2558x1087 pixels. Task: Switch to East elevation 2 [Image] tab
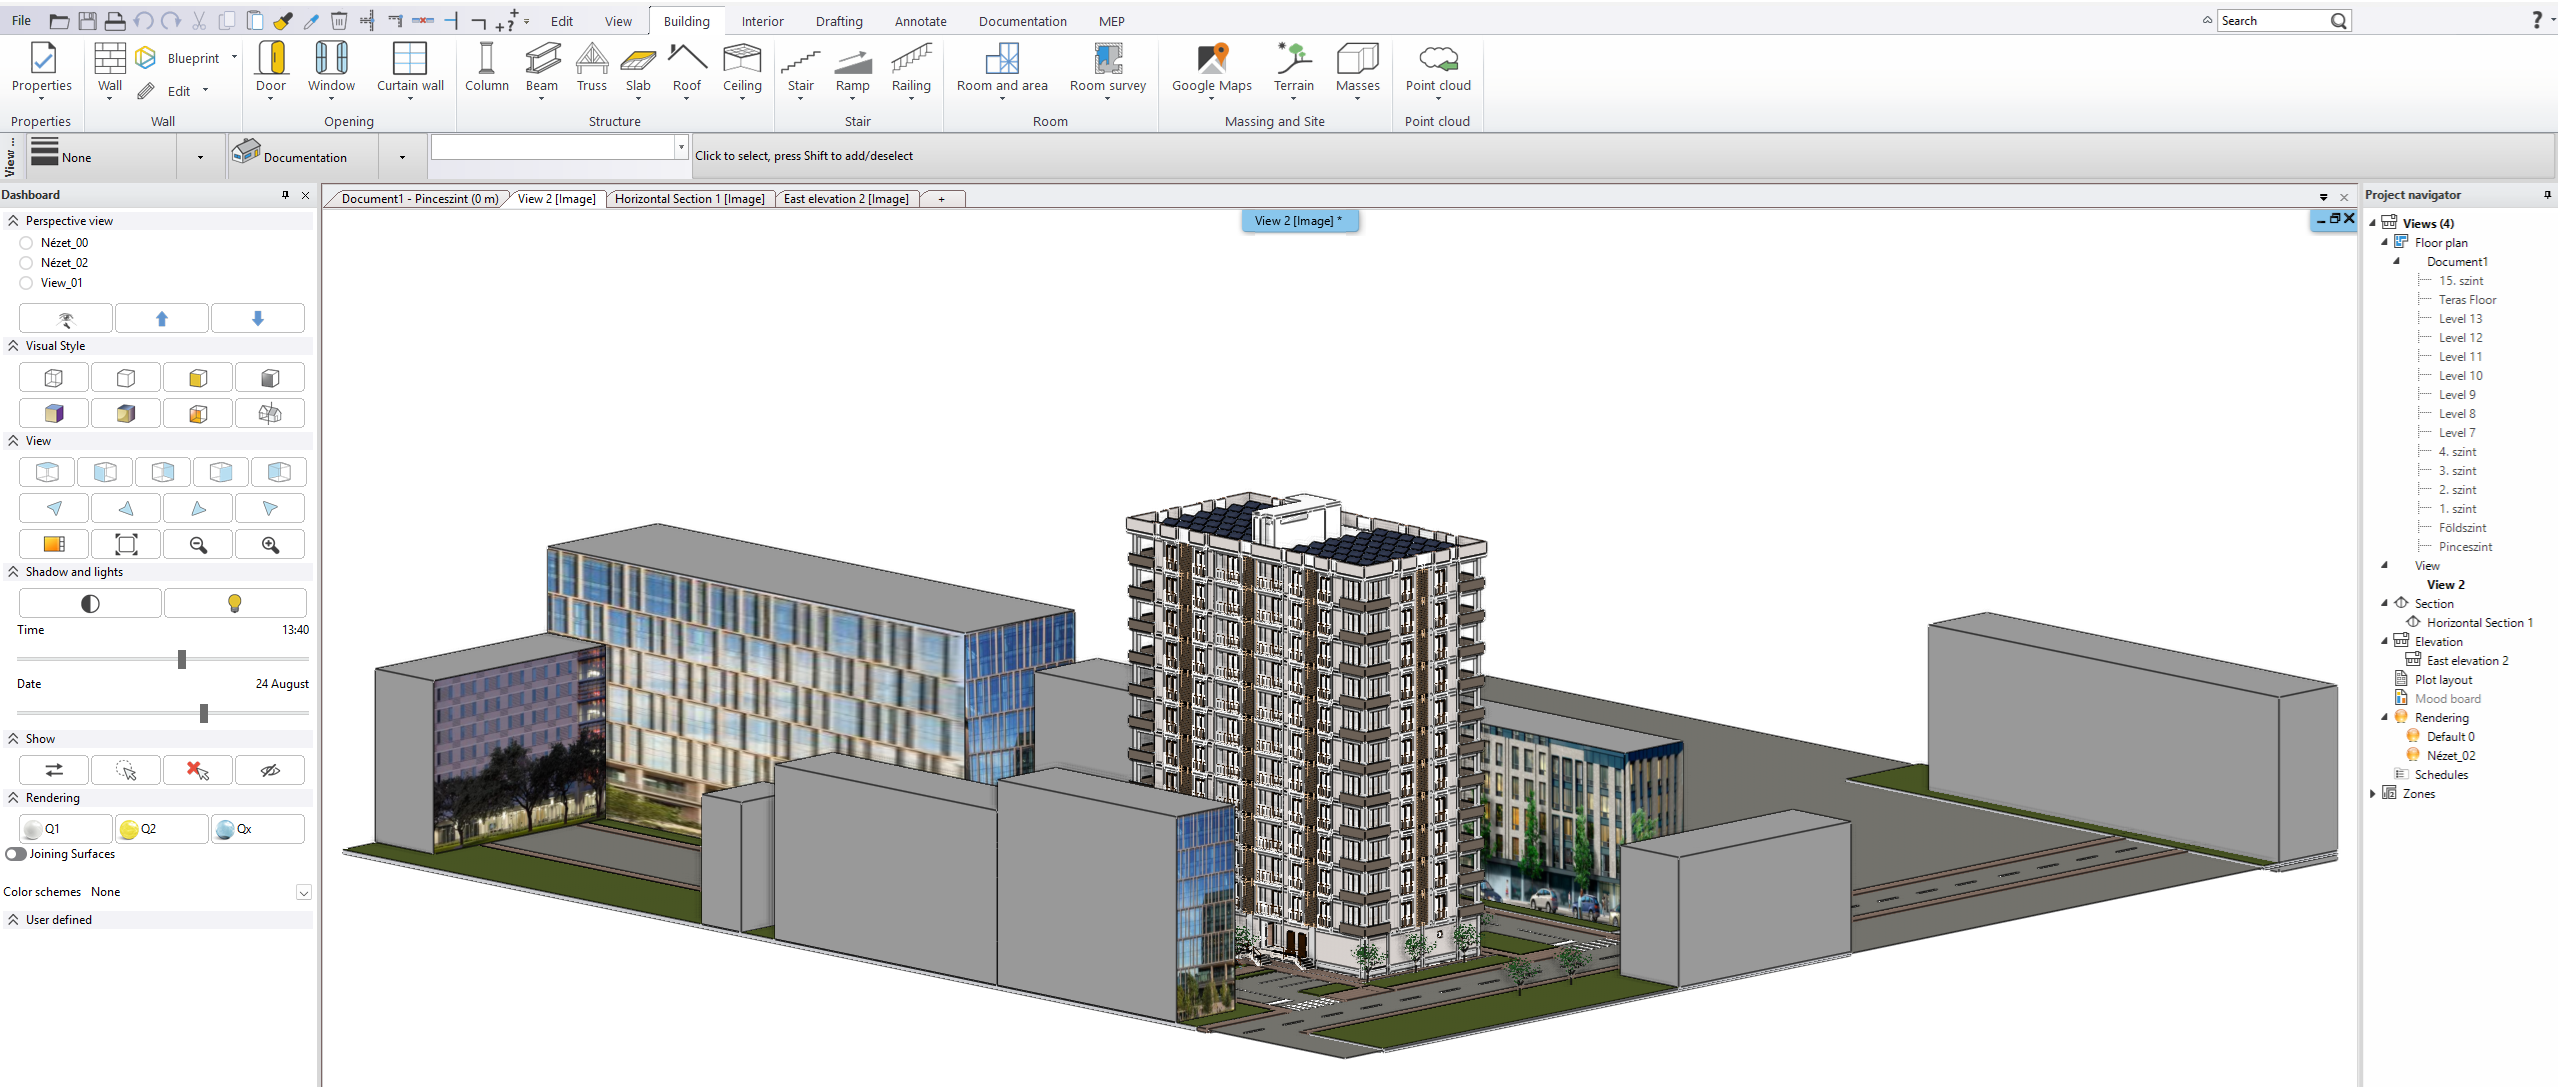pos(846,199)
